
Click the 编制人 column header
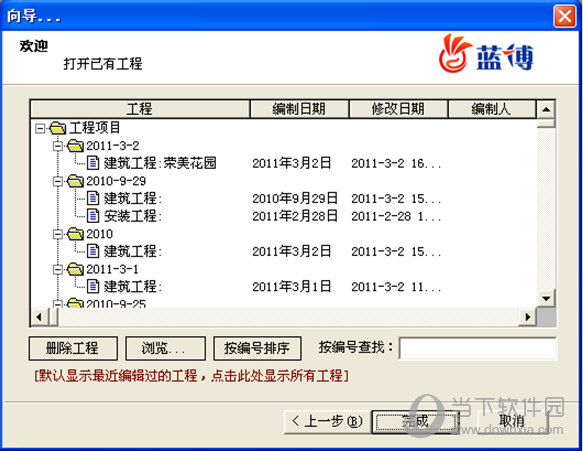pyautogui.click(x=492, y=109)
